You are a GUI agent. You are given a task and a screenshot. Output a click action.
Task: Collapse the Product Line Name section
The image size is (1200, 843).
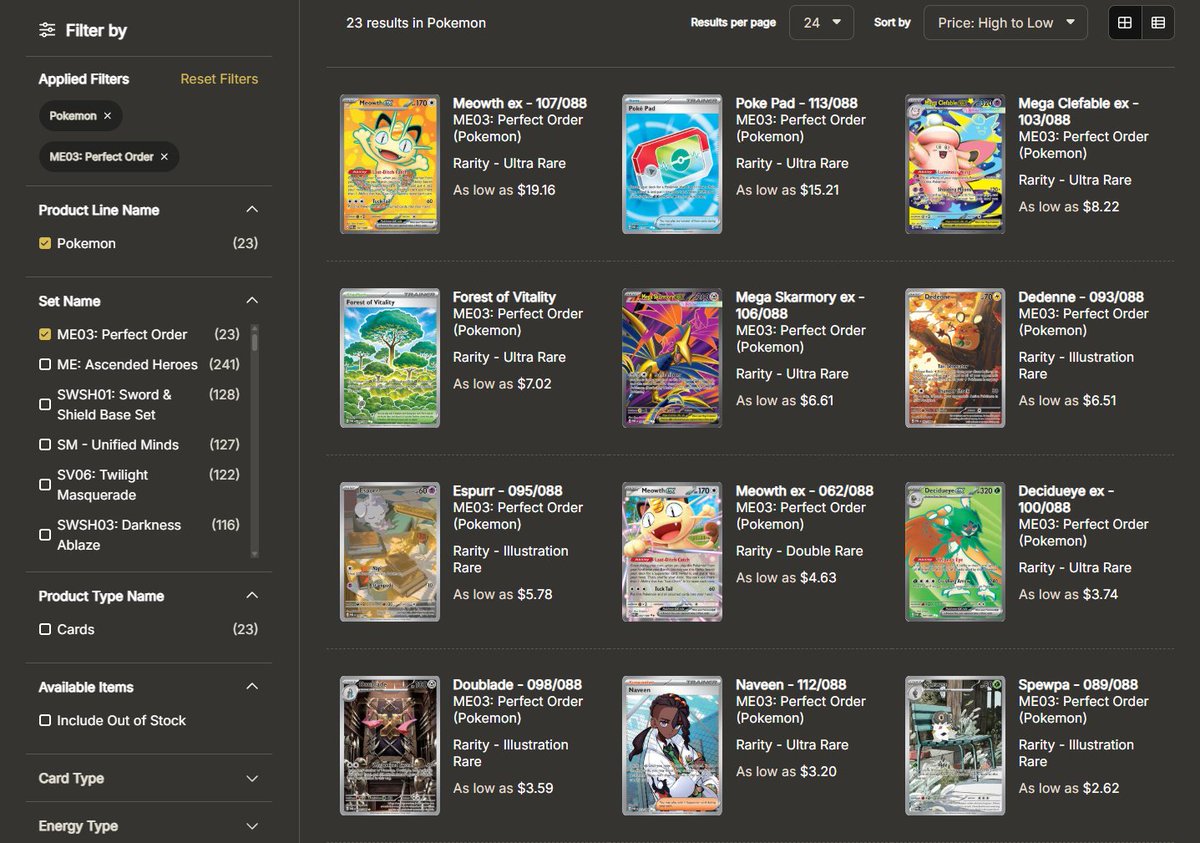(x=252, y=210)
